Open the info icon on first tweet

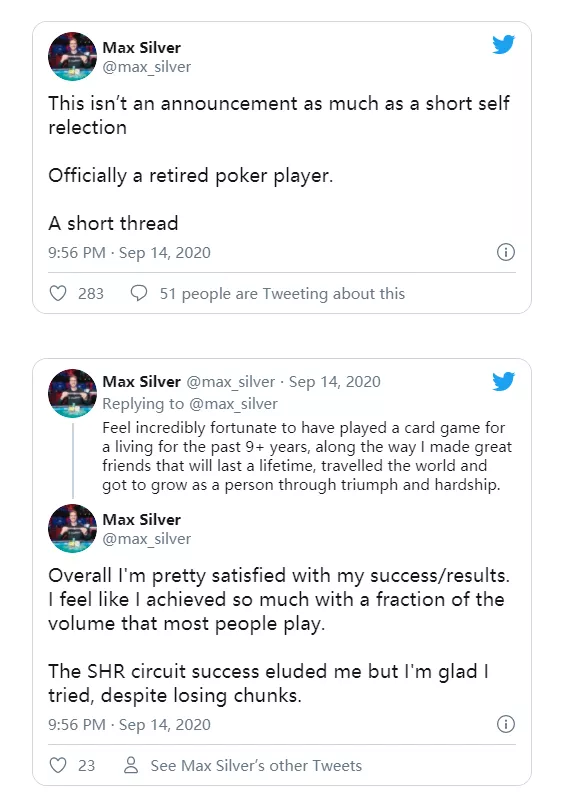pos(505,252)
